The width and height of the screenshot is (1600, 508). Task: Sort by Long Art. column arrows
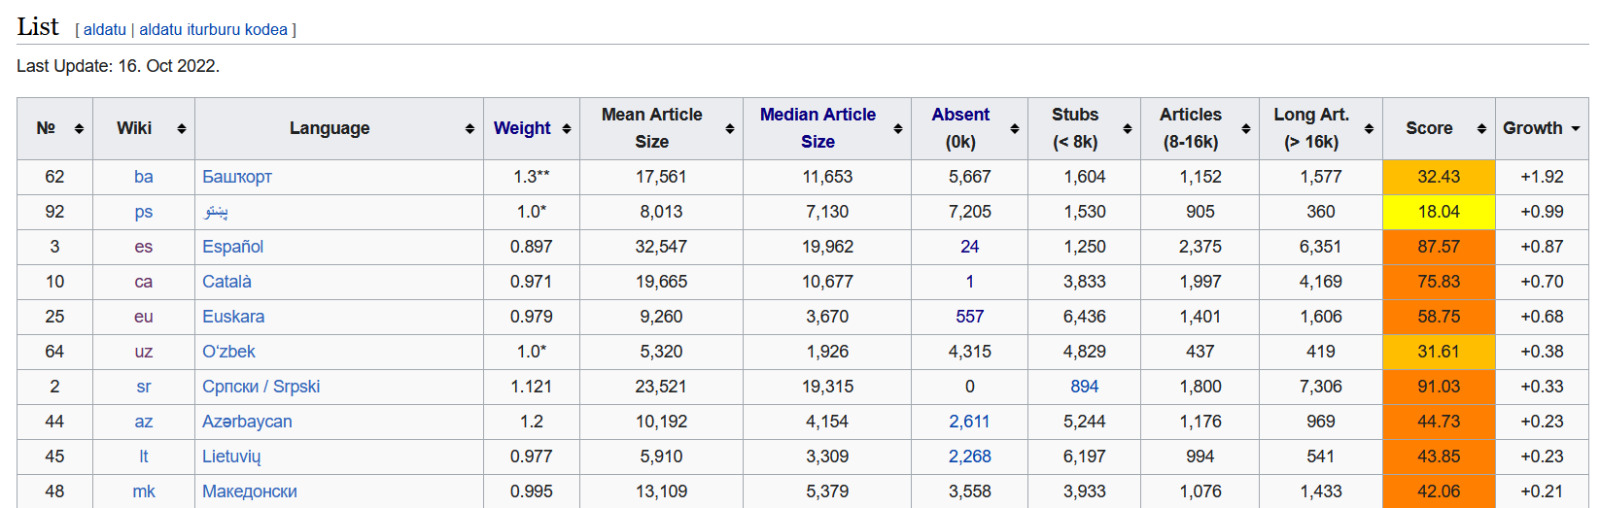[x=1368, y=129]
